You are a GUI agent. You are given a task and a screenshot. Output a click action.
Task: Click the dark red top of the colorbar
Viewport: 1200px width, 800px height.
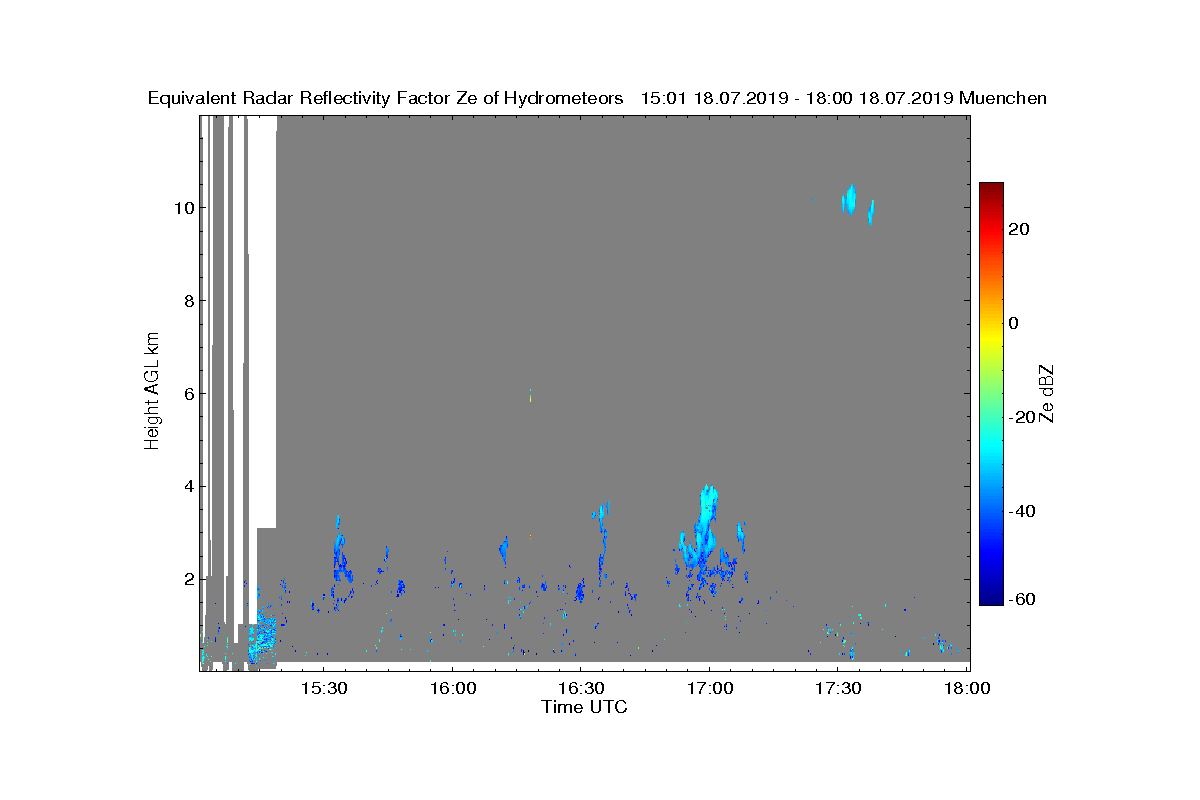coord(991,190)
